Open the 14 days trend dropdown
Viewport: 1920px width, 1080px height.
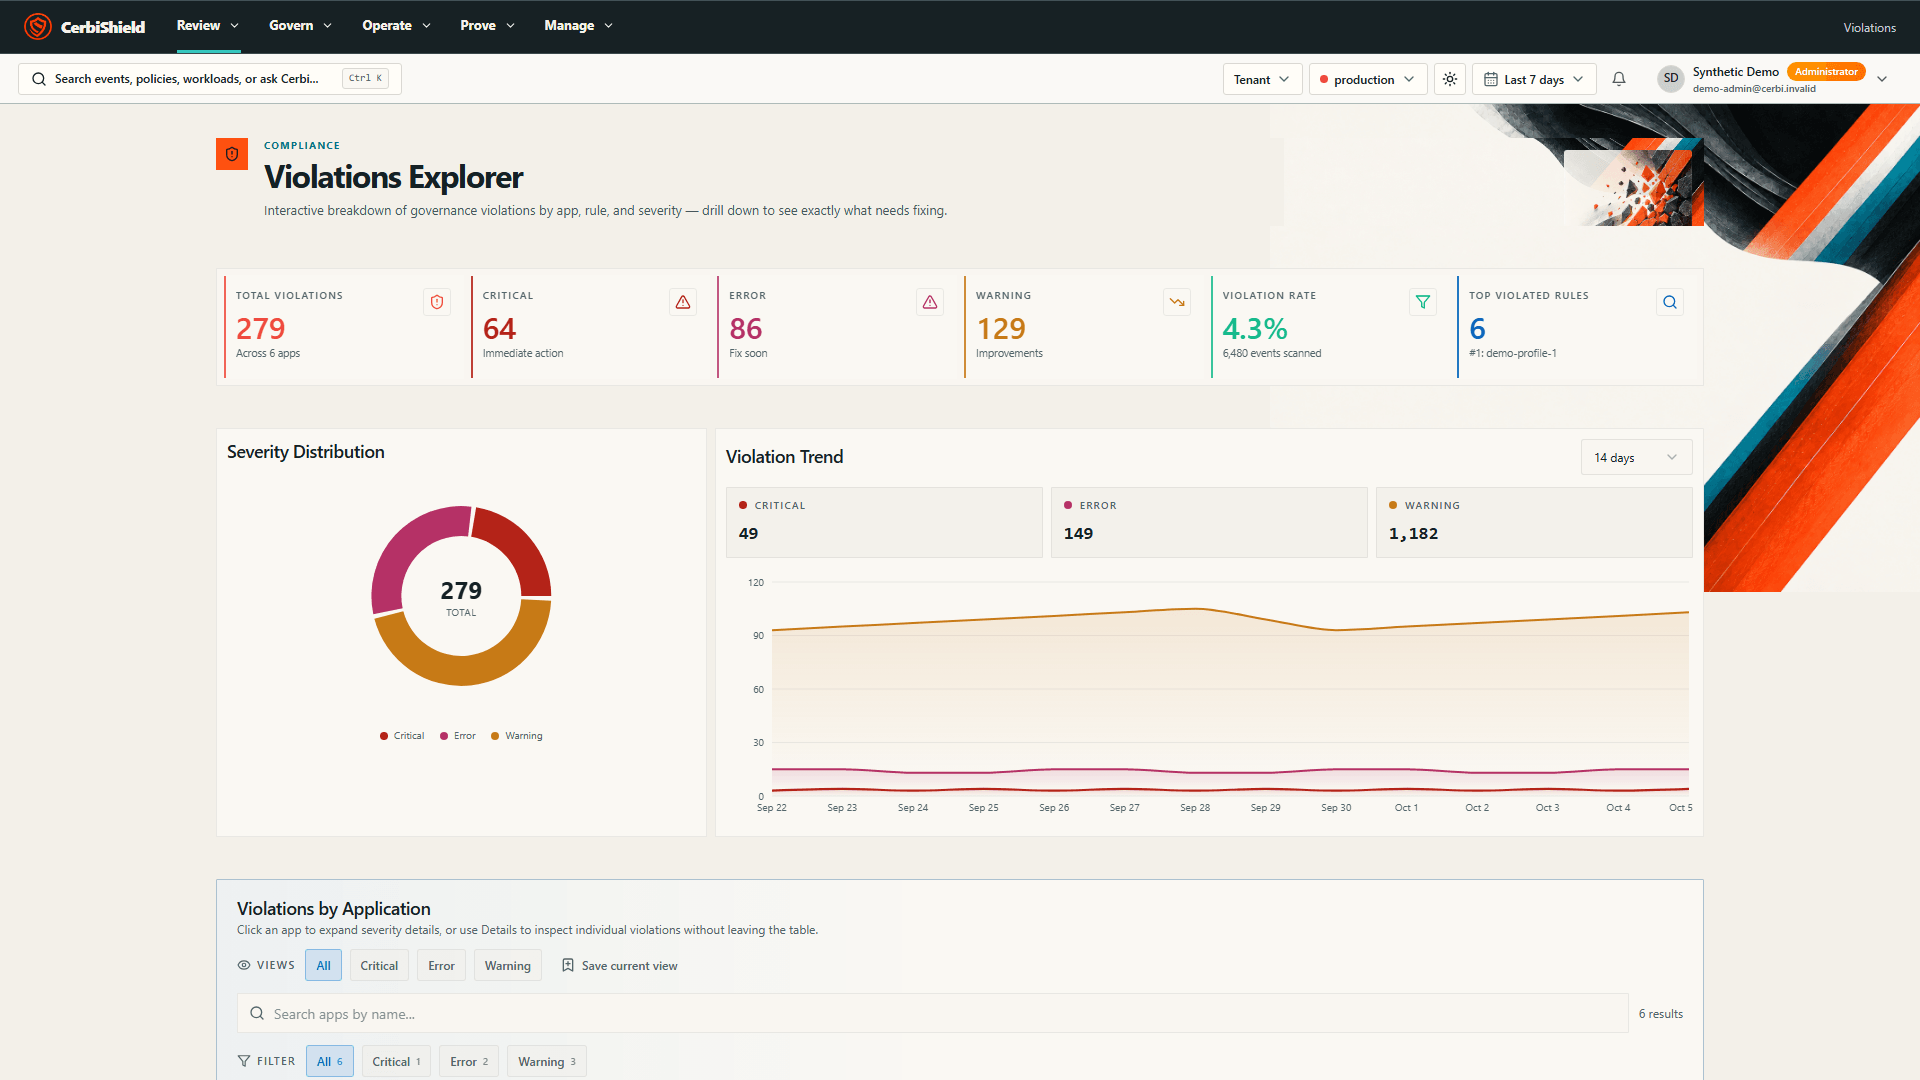[x=1636, y=457]
